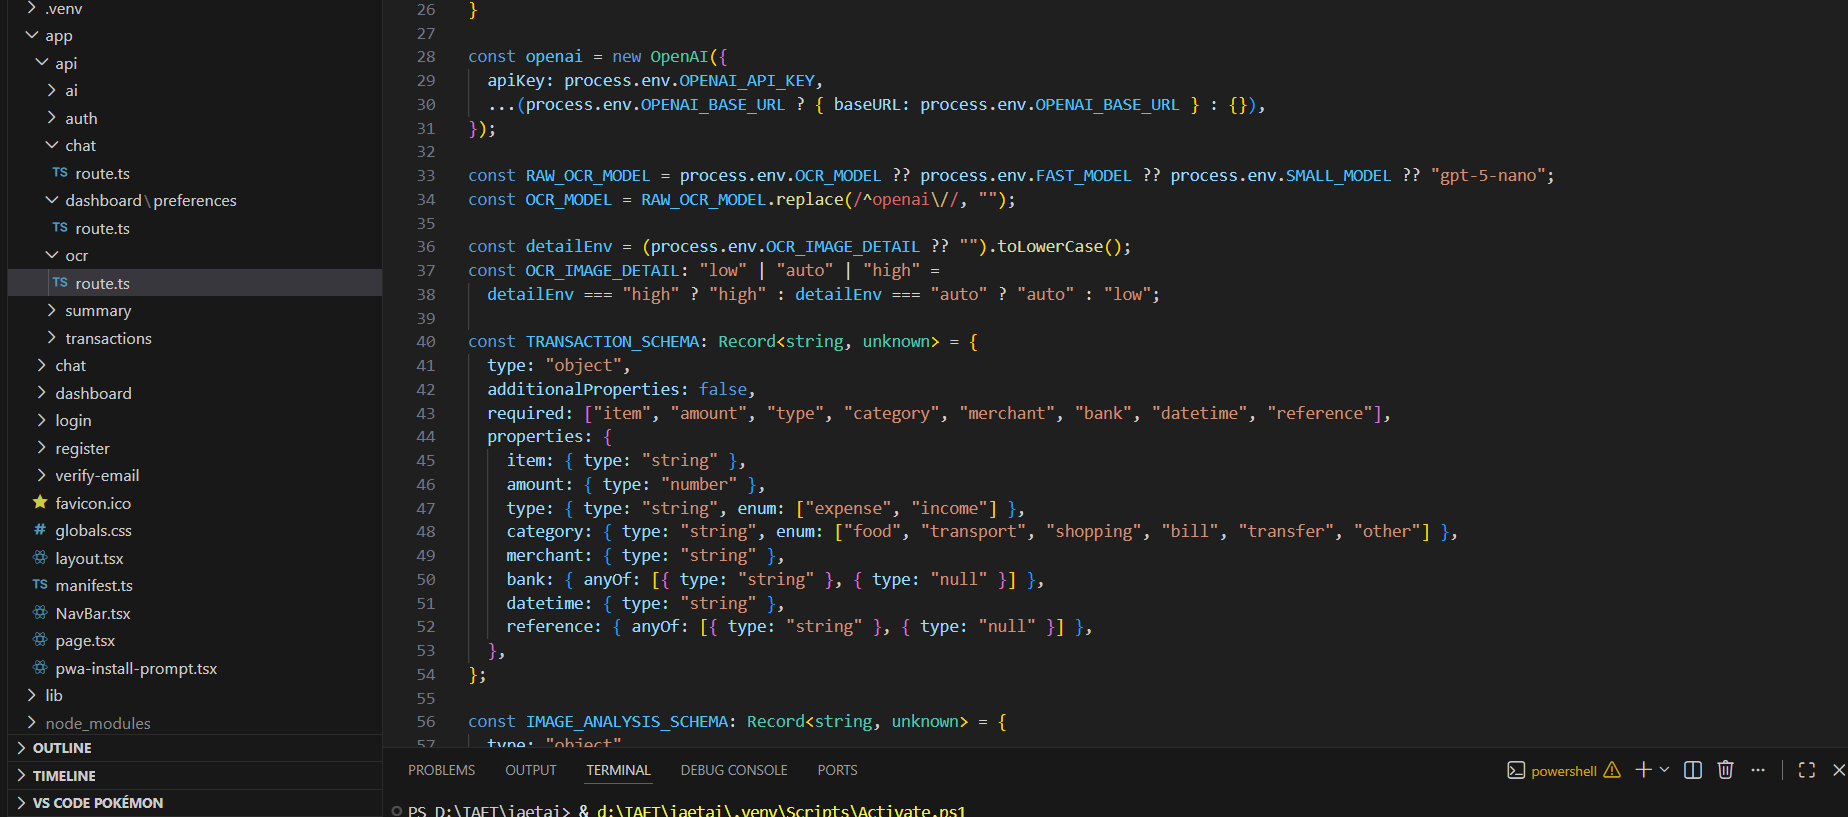1848x817 pixels.
Task: Split the terminal panel
Action: [1693, 770]
